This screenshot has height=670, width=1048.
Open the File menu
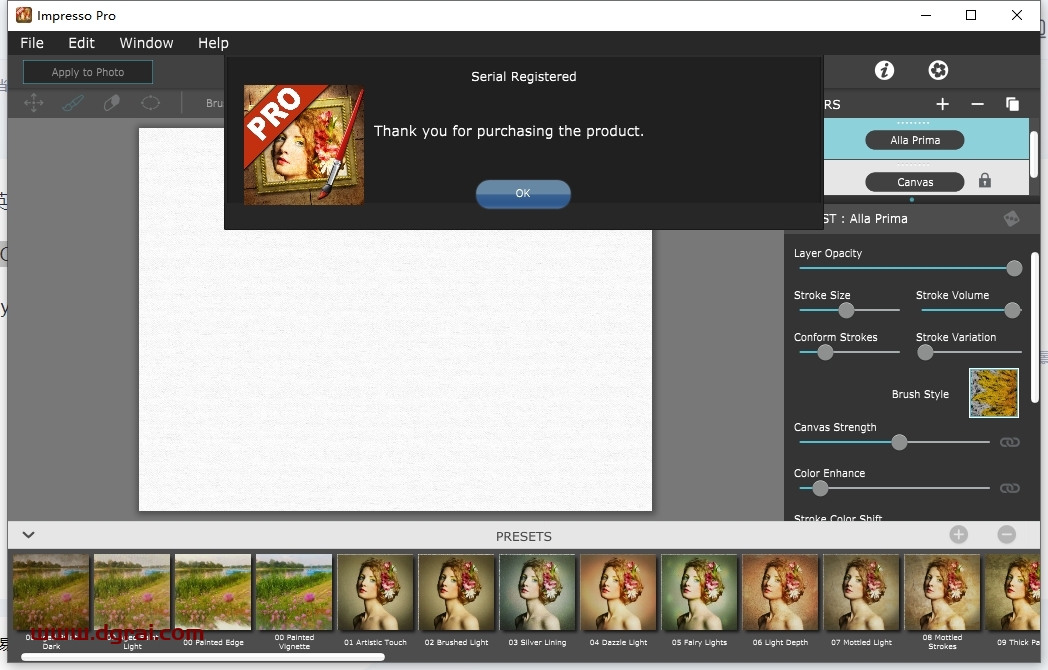point(32,43)
